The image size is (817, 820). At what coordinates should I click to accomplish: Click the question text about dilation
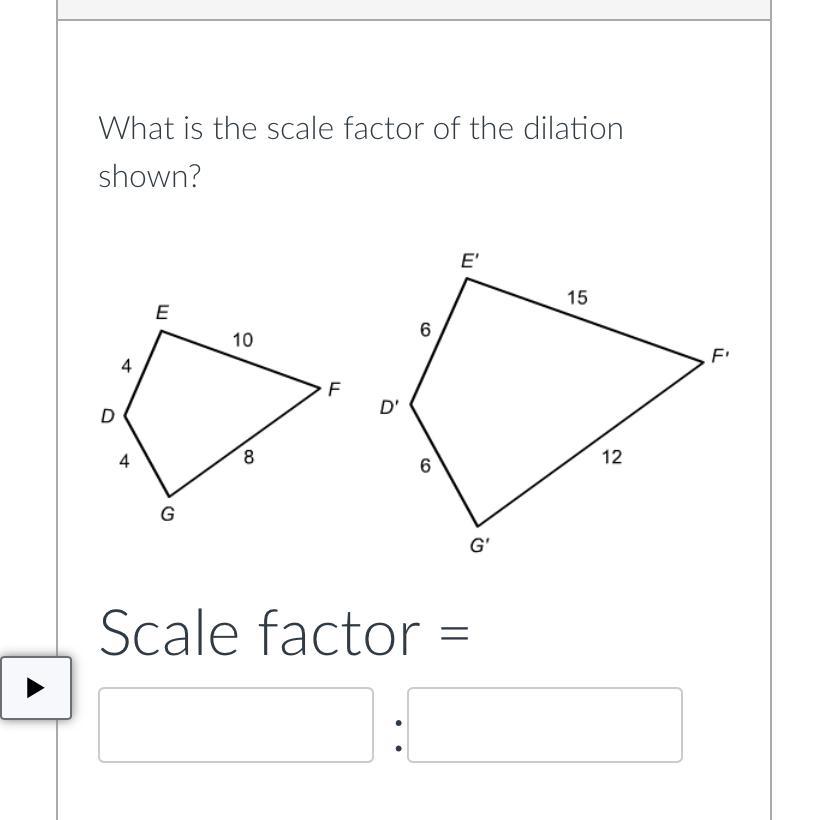(x=360, y=152)
